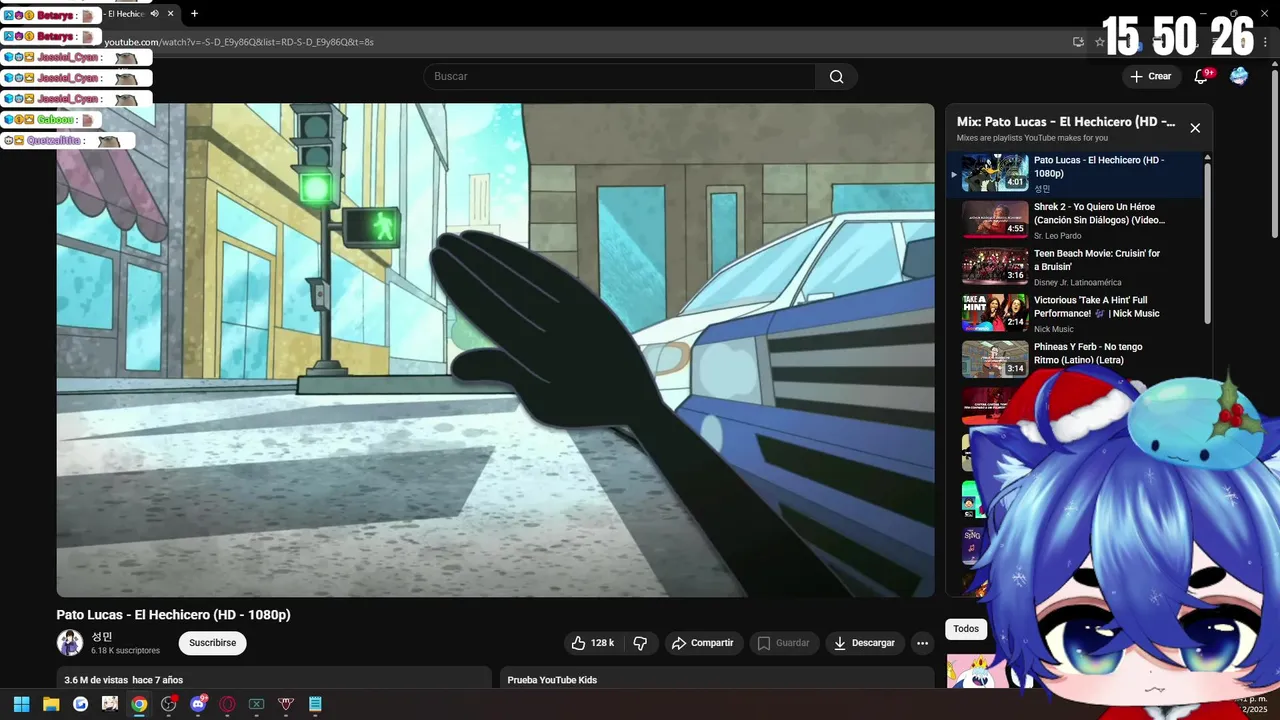Viewport: 1280px width, 720px height.
Task: Dislike the Pato Lucas video
Action: coord(641,643)
